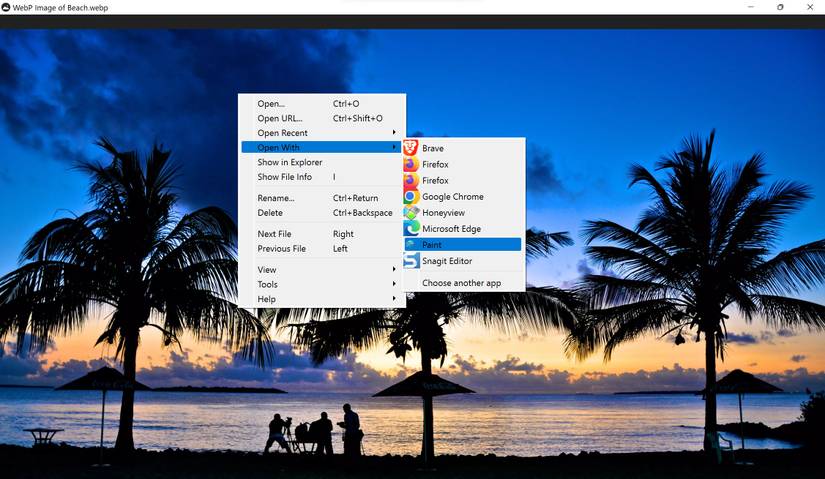
Task: Select the Open With menu item
Action: pos(323,147)
